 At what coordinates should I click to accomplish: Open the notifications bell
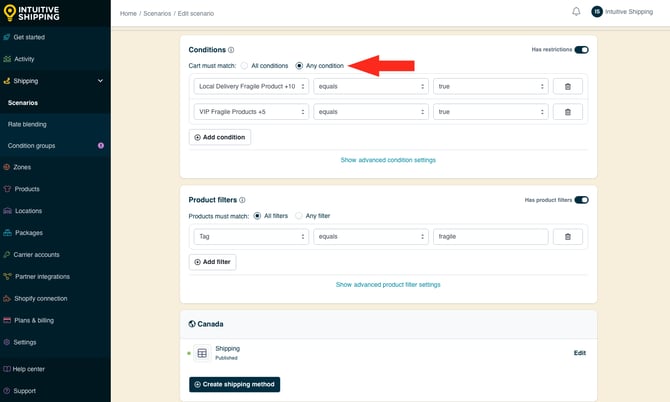[x=576, y=12]
